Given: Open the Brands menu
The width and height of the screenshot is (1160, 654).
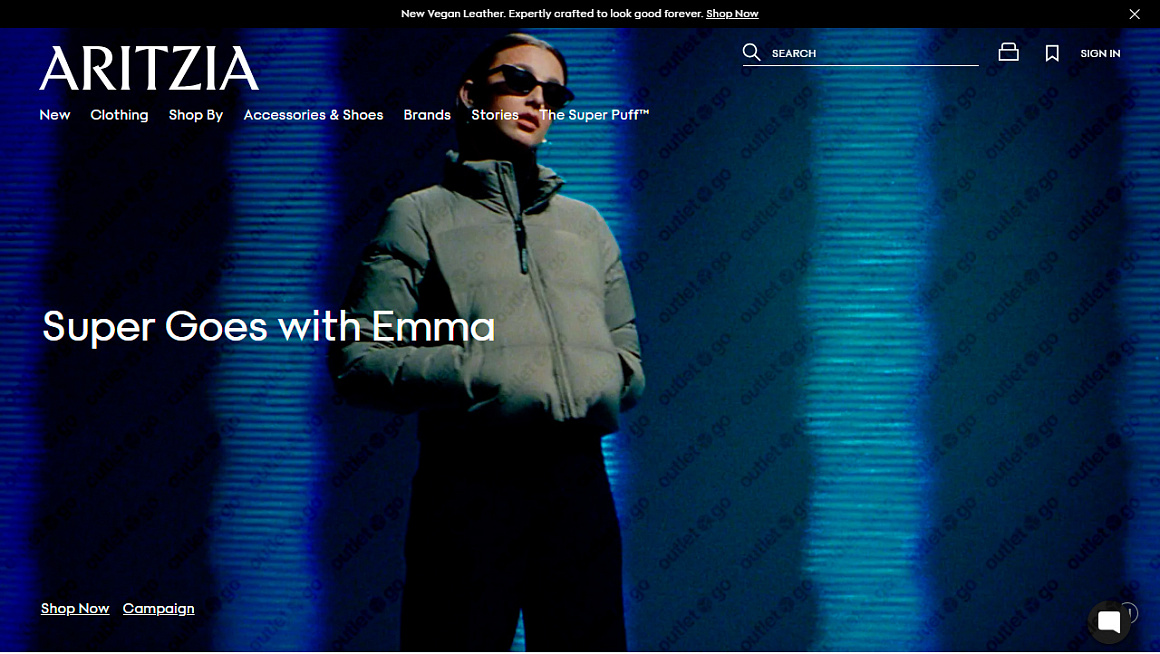Looking at the screenshot, I should tap(427, 115).
